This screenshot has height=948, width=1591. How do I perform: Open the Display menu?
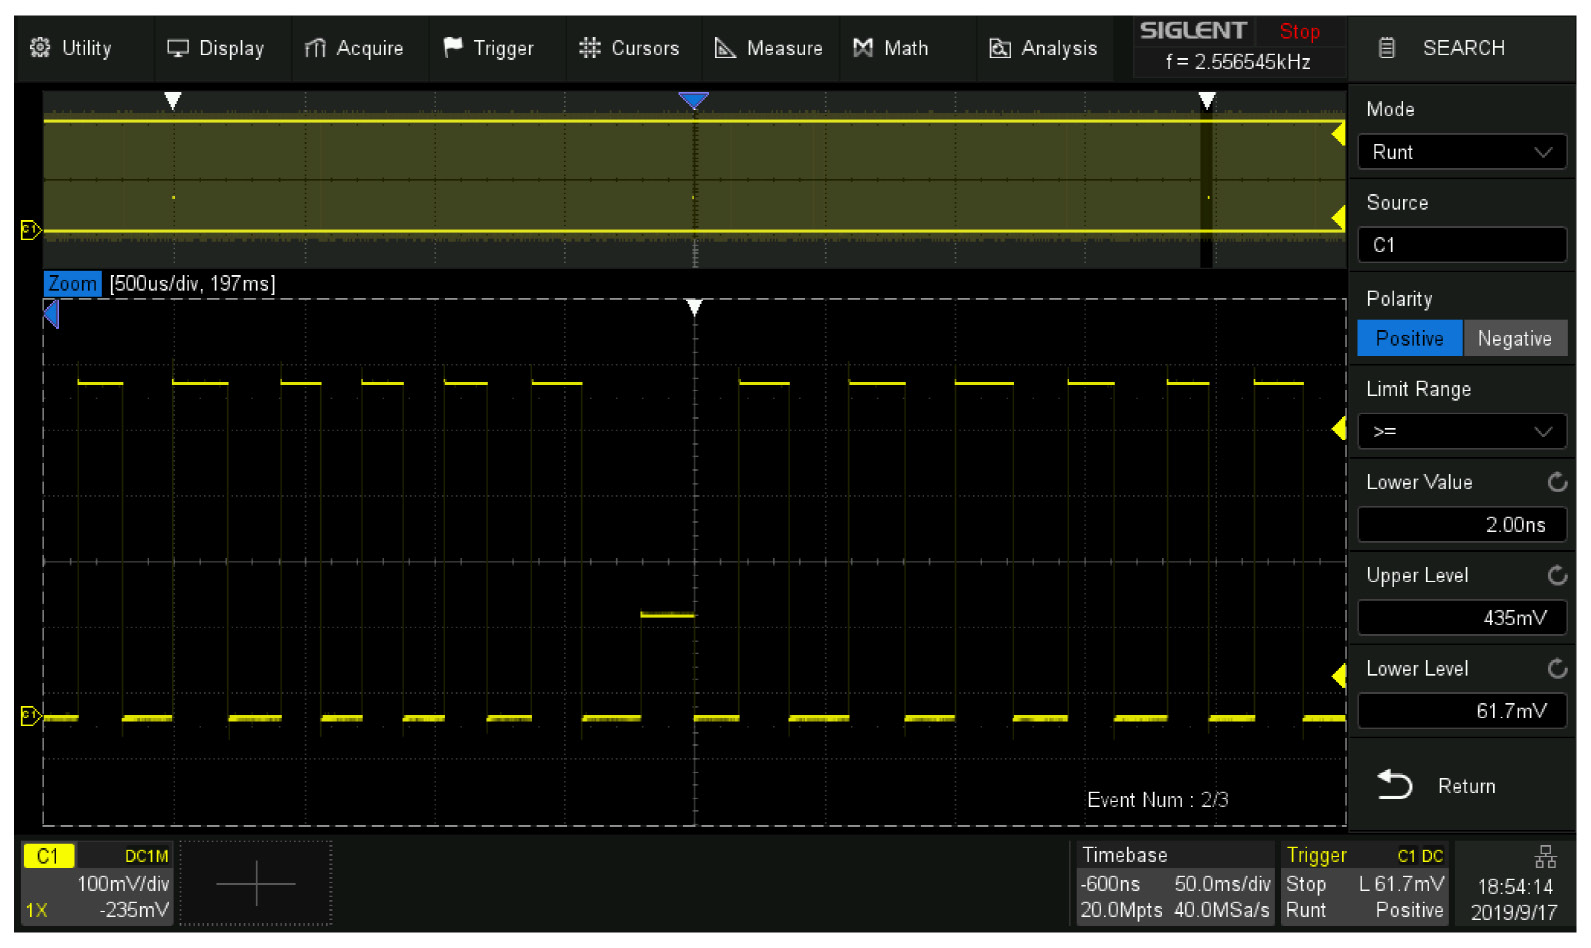pos(216,48)
